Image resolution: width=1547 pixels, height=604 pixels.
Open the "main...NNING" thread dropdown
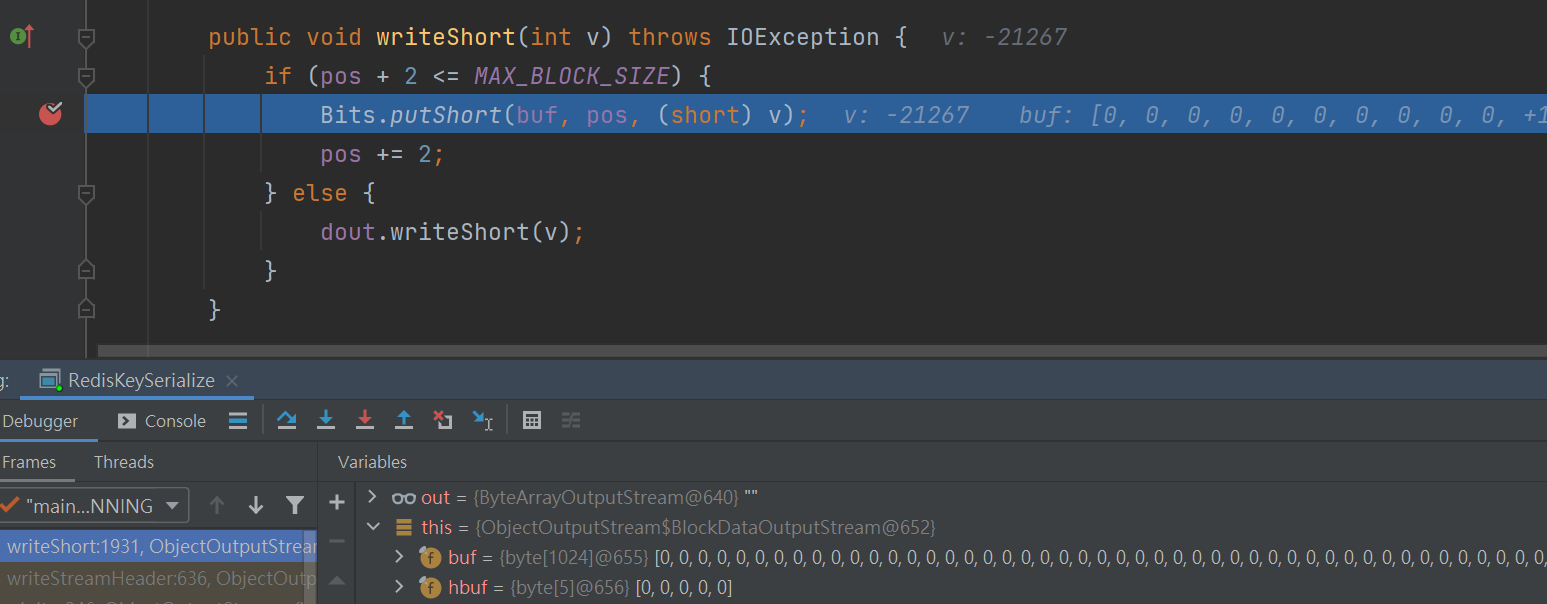point(94,505)
